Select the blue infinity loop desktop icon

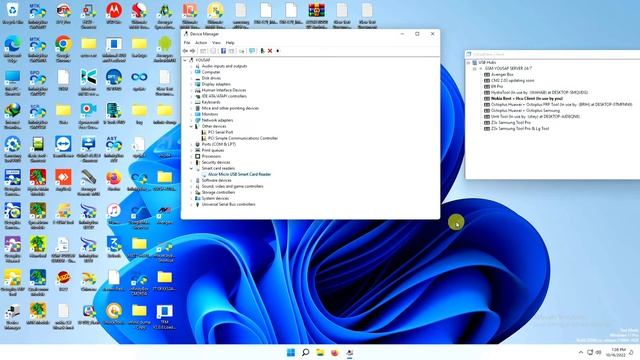coord(139,80)
